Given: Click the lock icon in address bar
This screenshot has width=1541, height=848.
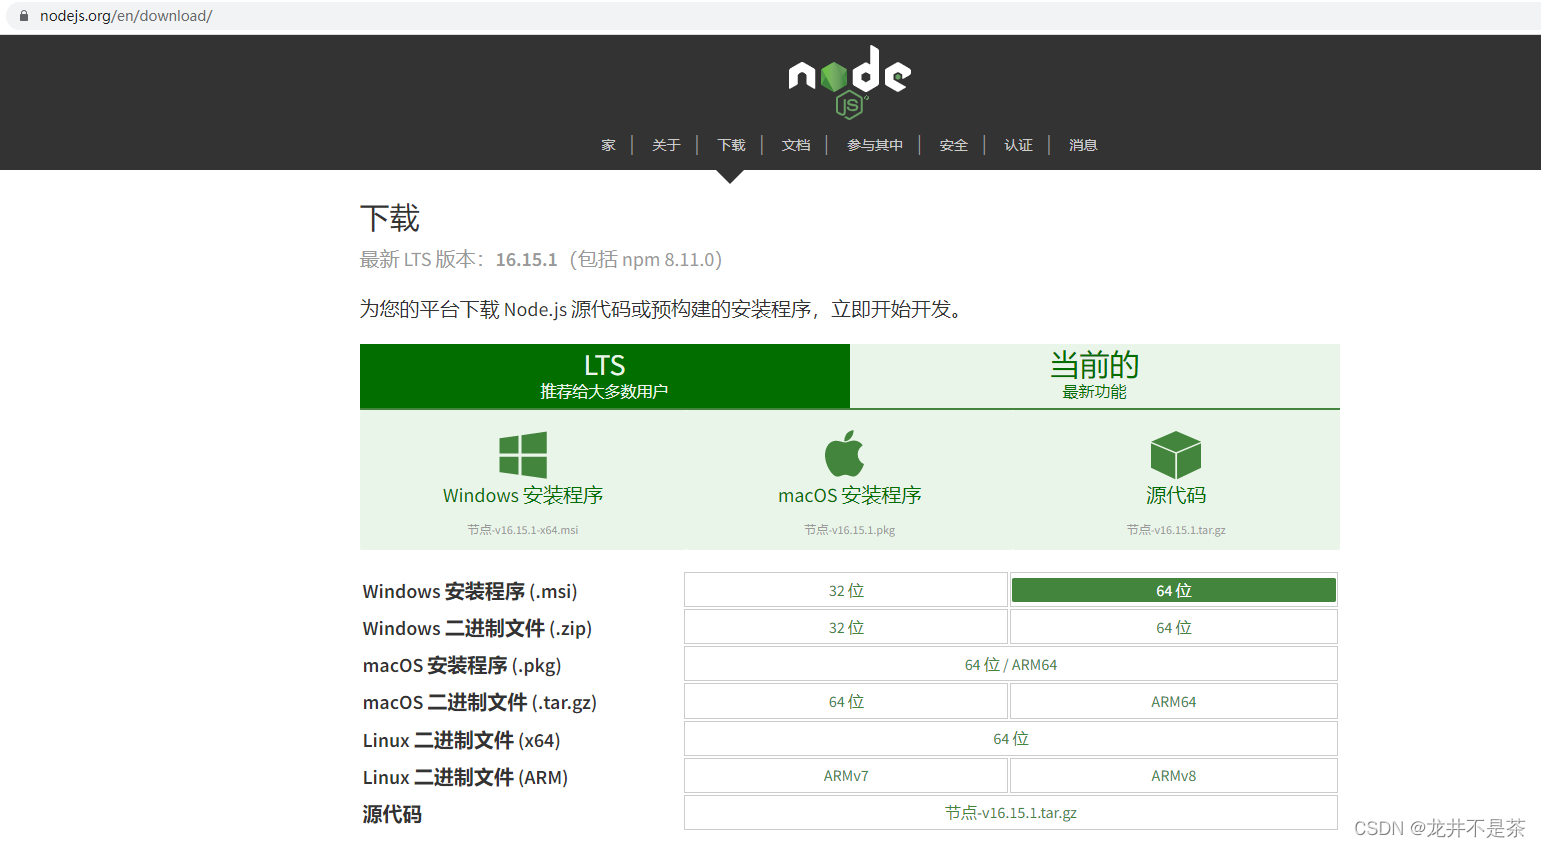Looking at the screenshot, I should click(x=24, y=16).
